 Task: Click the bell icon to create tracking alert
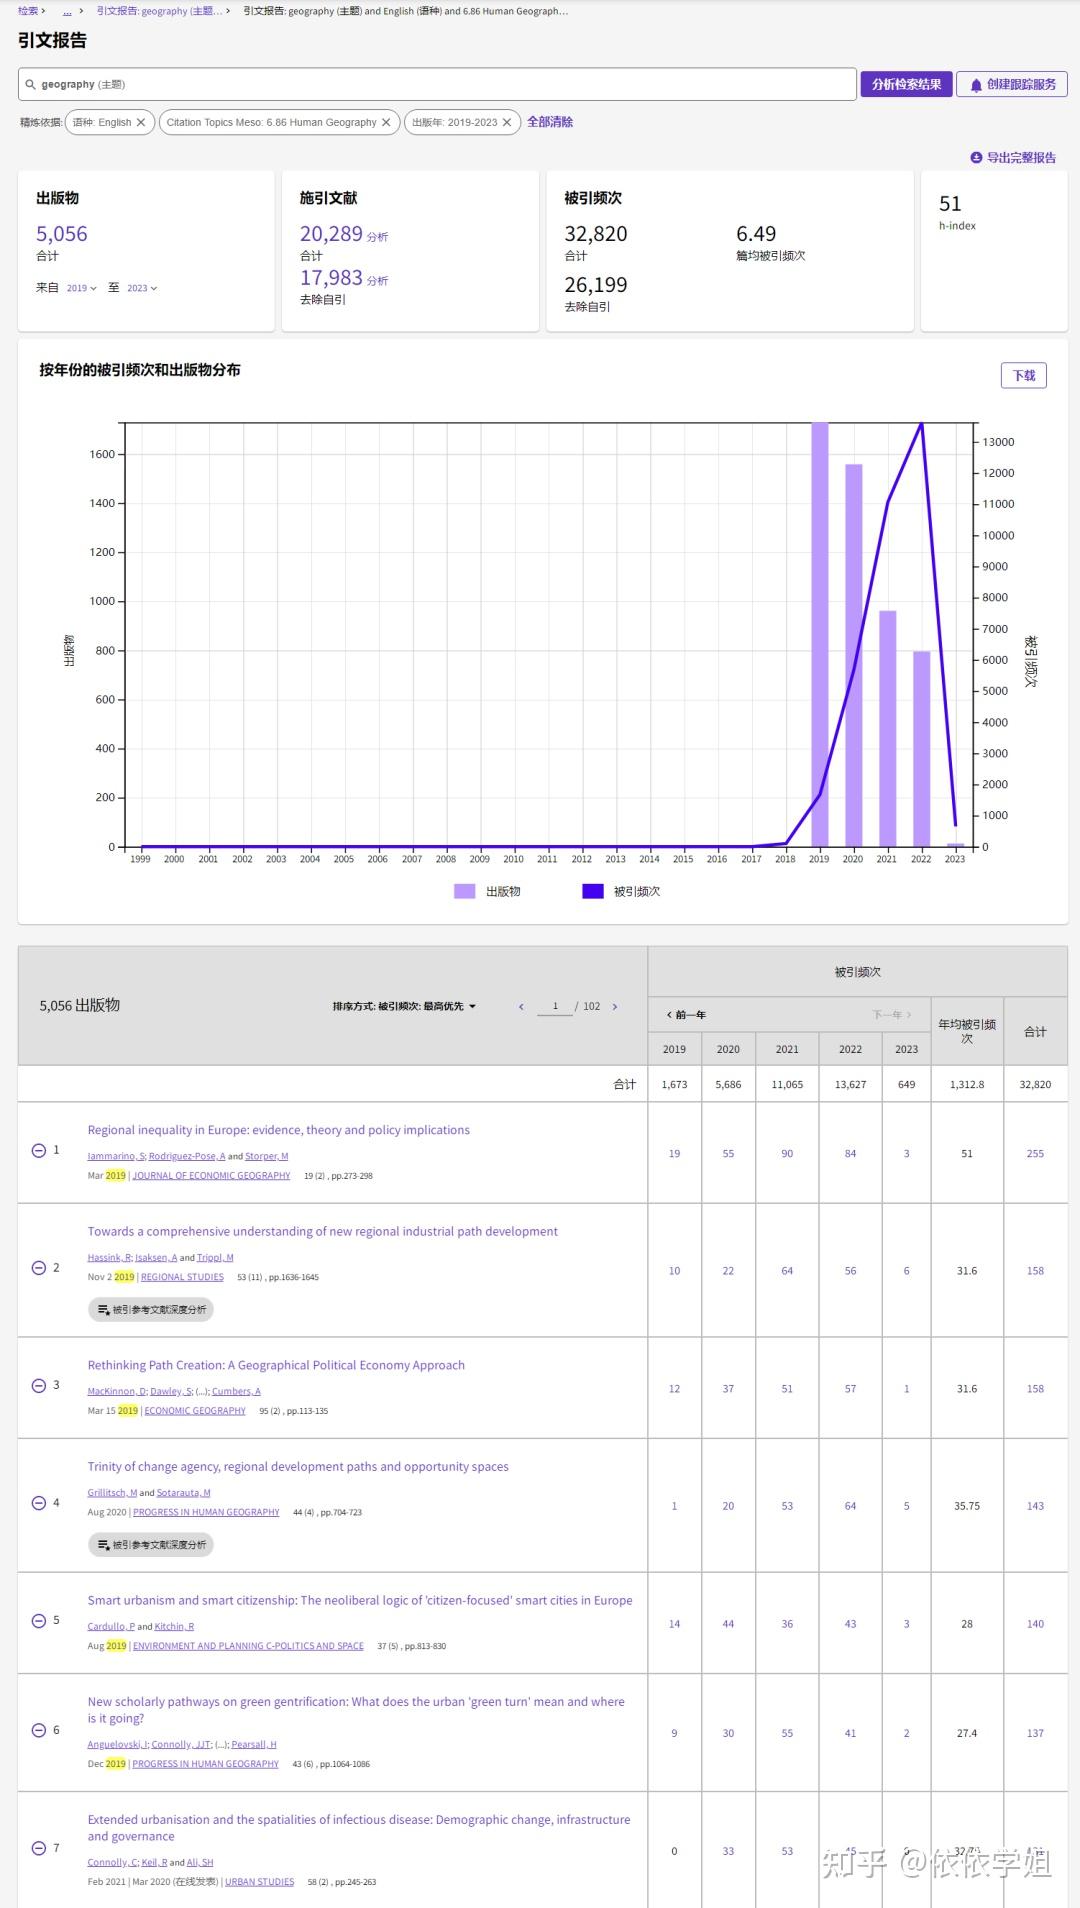[x=976, y=85]
